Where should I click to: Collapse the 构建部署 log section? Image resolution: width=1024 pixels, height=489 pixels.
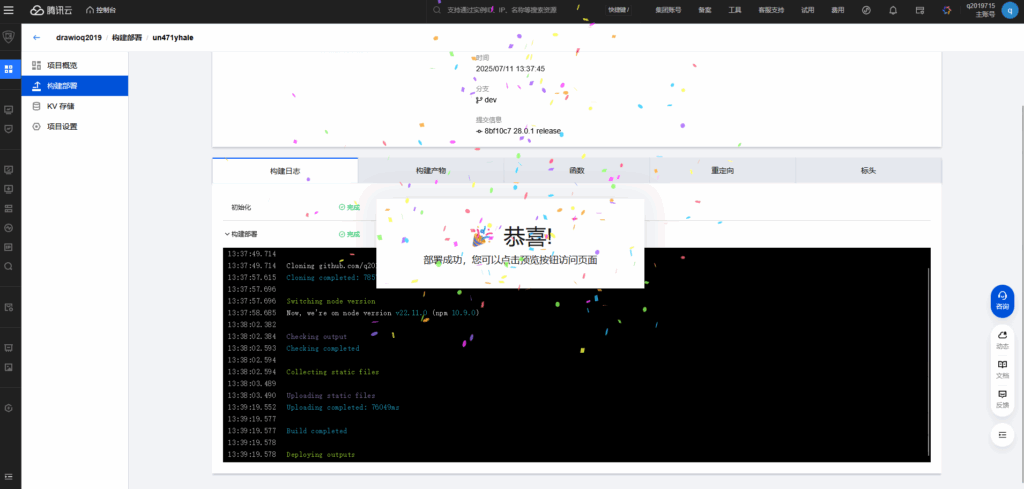tap(227, 234)
